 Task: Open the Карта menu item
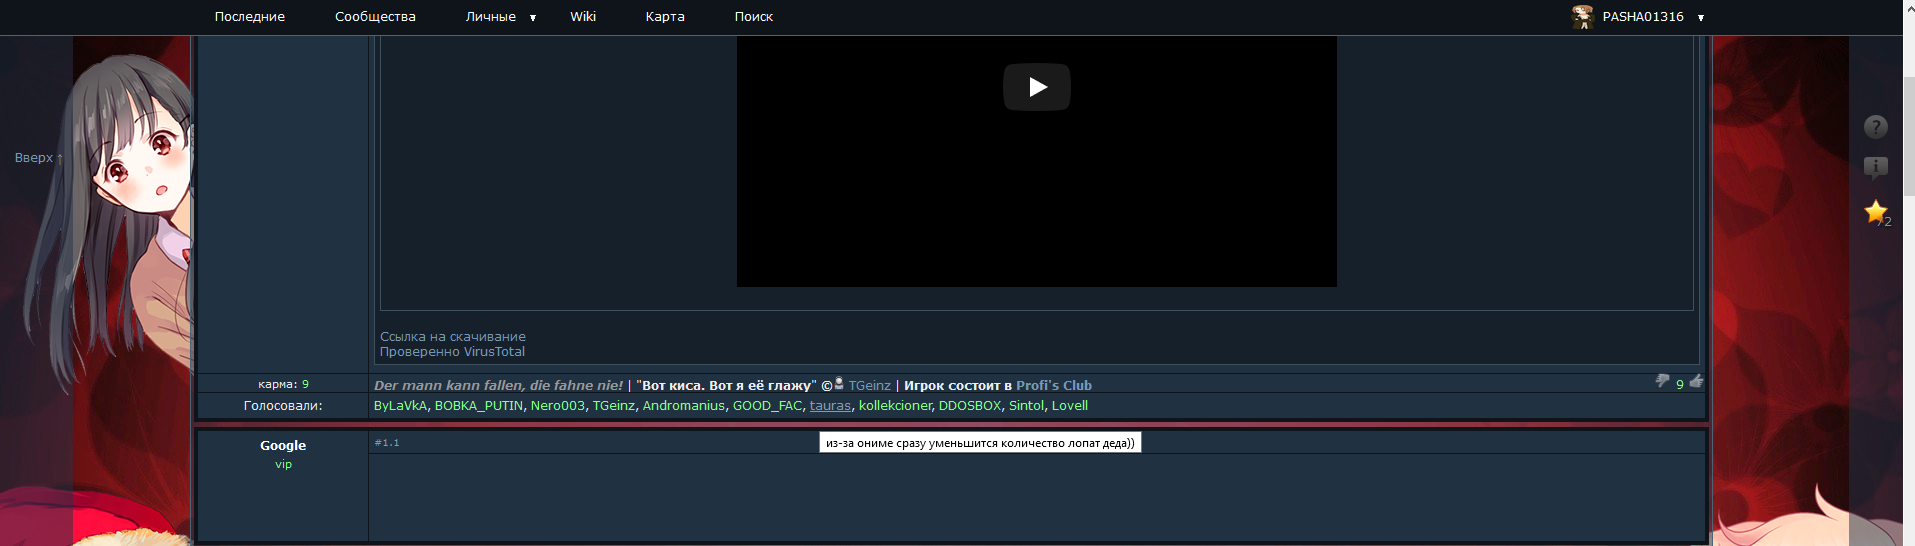pyautogui.click(x=665, y=17)
